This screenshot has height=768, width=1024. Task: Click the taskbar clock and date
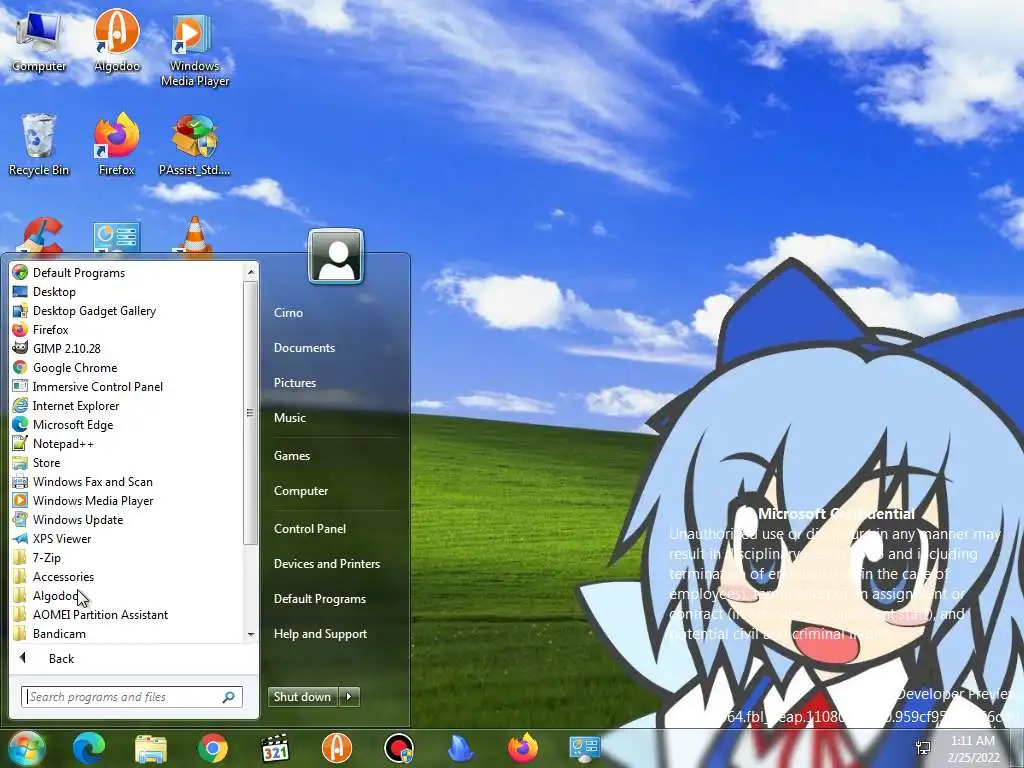[x=973, y=748]
